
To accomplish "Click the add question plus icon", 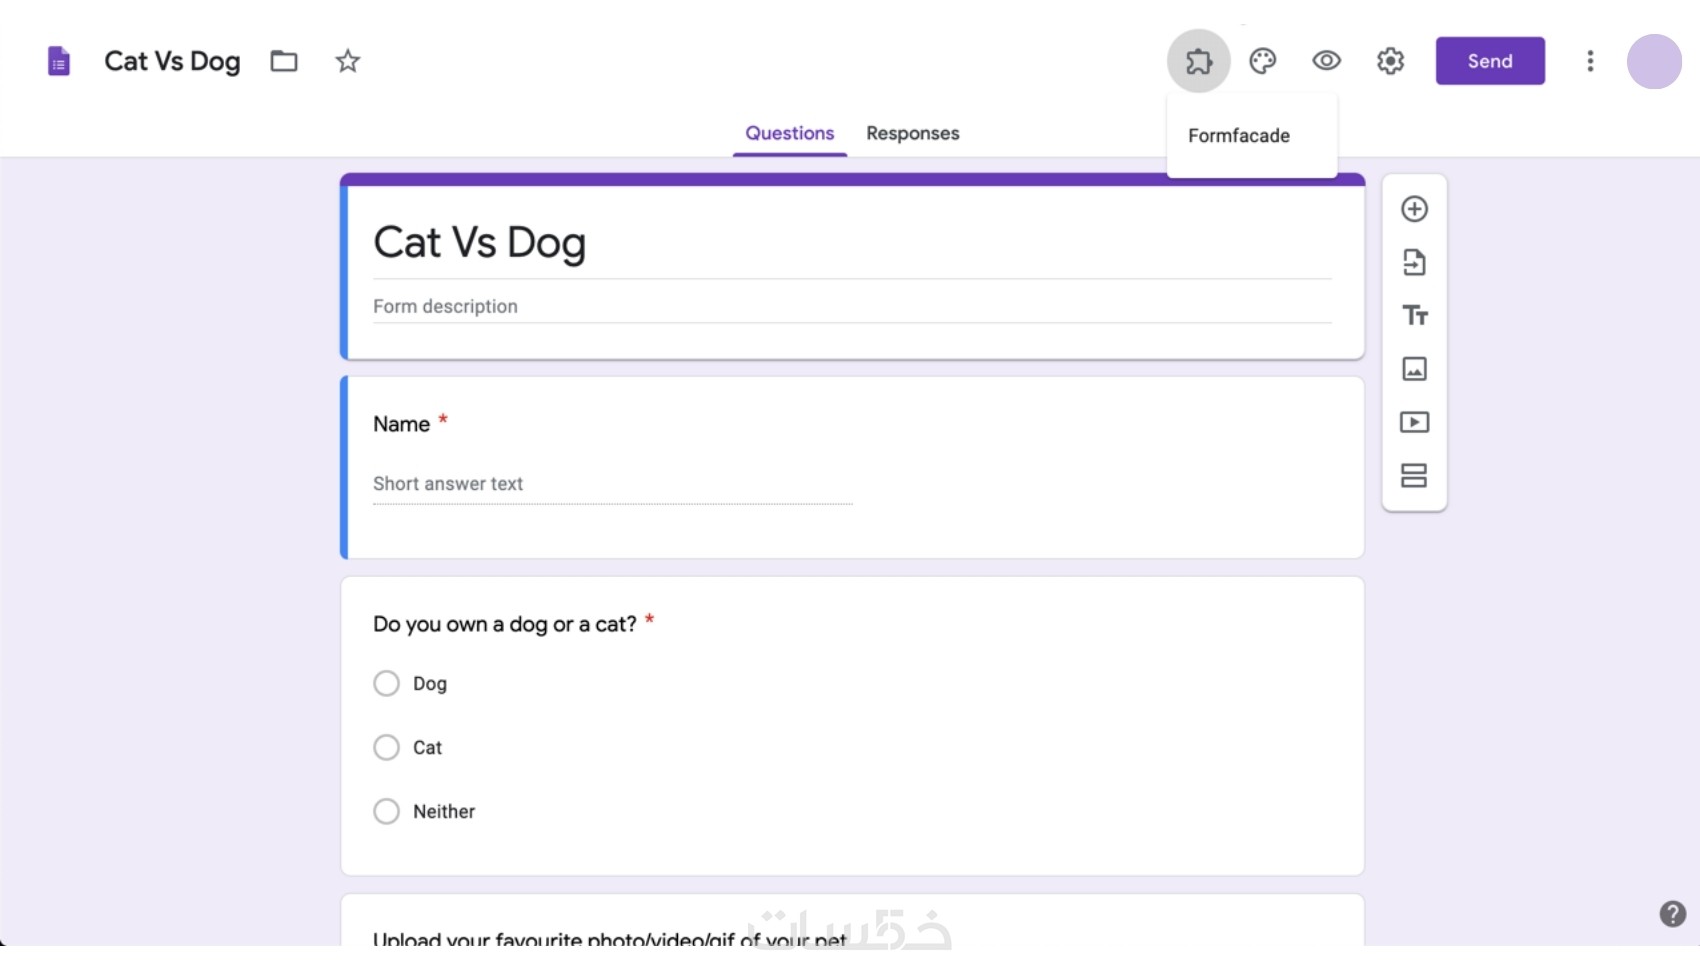I will coord(1414,209).
